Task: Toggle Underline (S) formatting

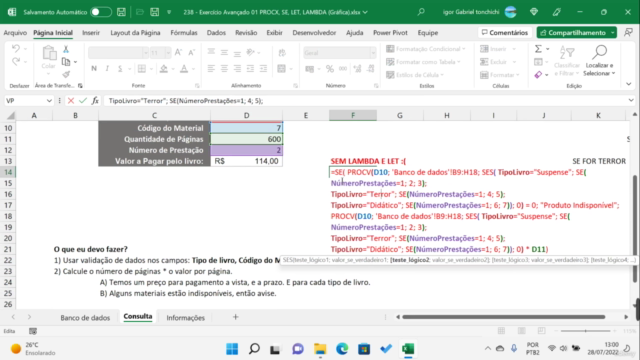Action: coord(120,69)
